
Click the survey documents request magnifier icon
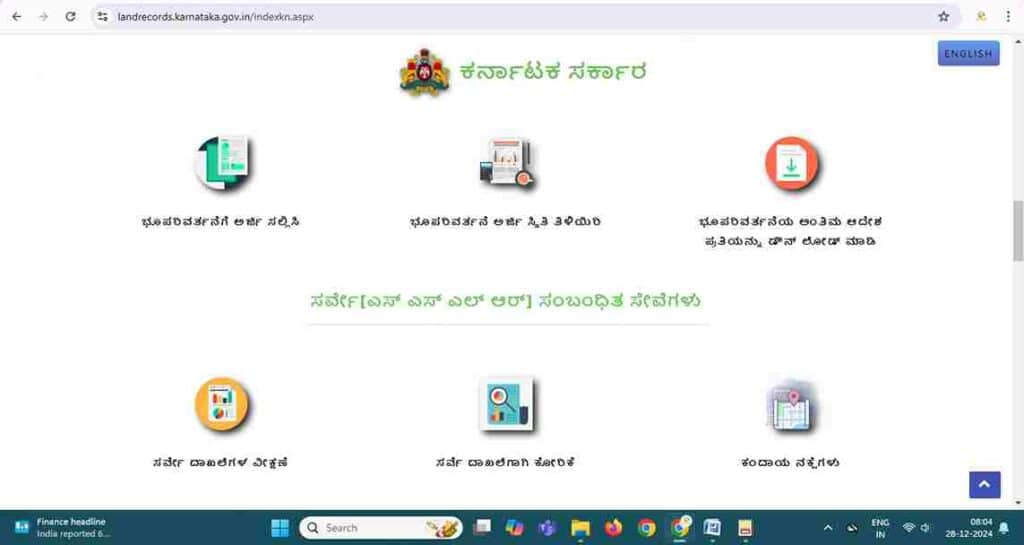506,404
